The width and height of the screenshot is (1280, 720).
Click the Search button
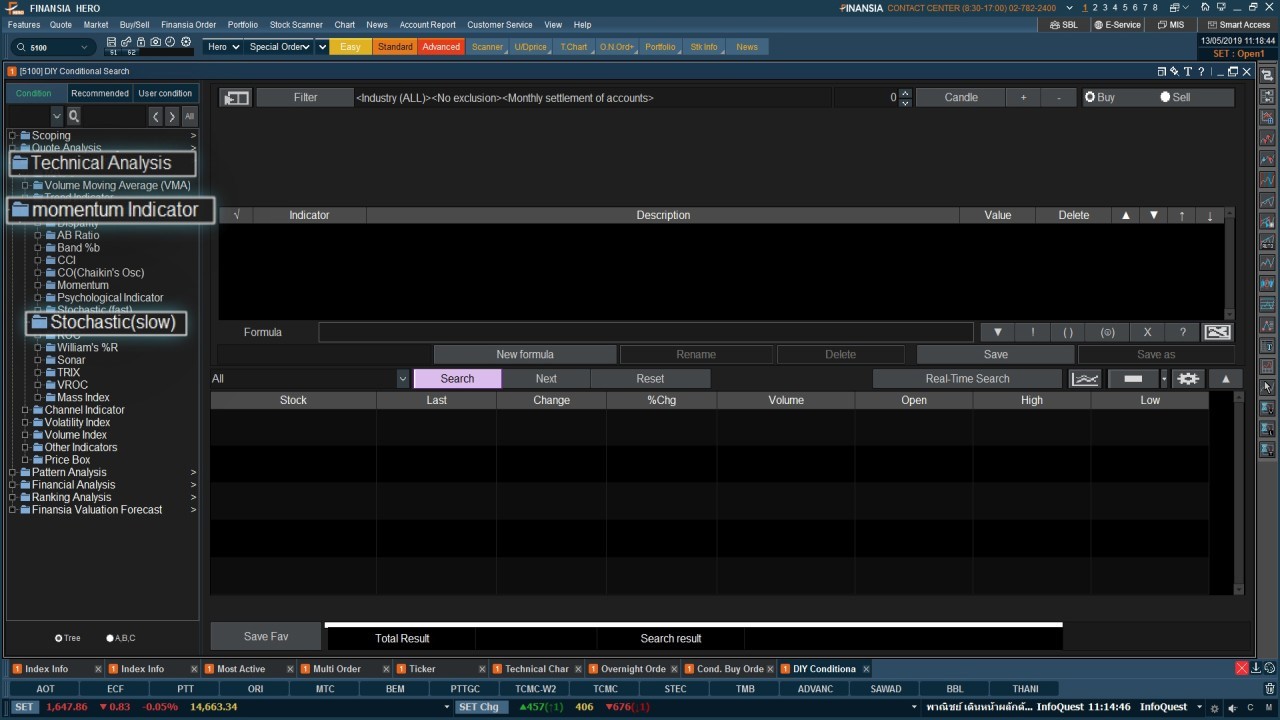tap(457, 379)
